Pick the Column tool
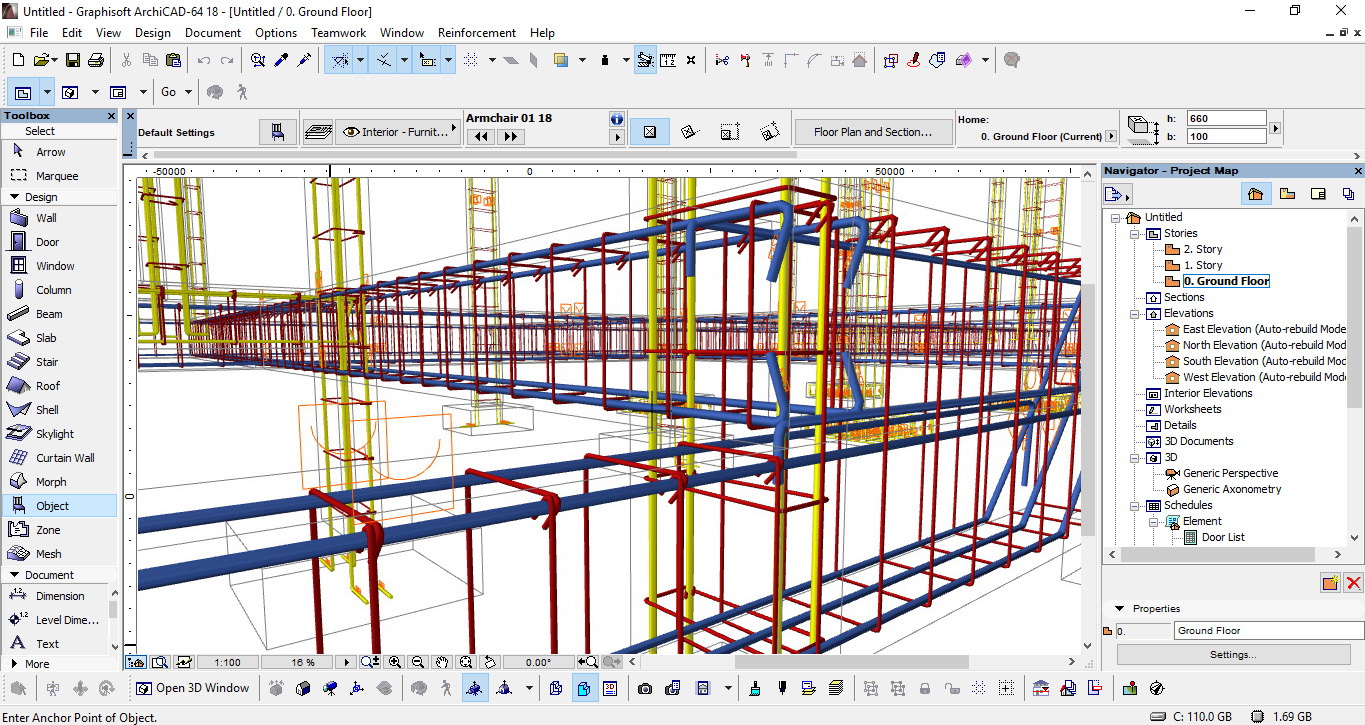Viewport: 1365px width, 725px height. pos(59,290)
